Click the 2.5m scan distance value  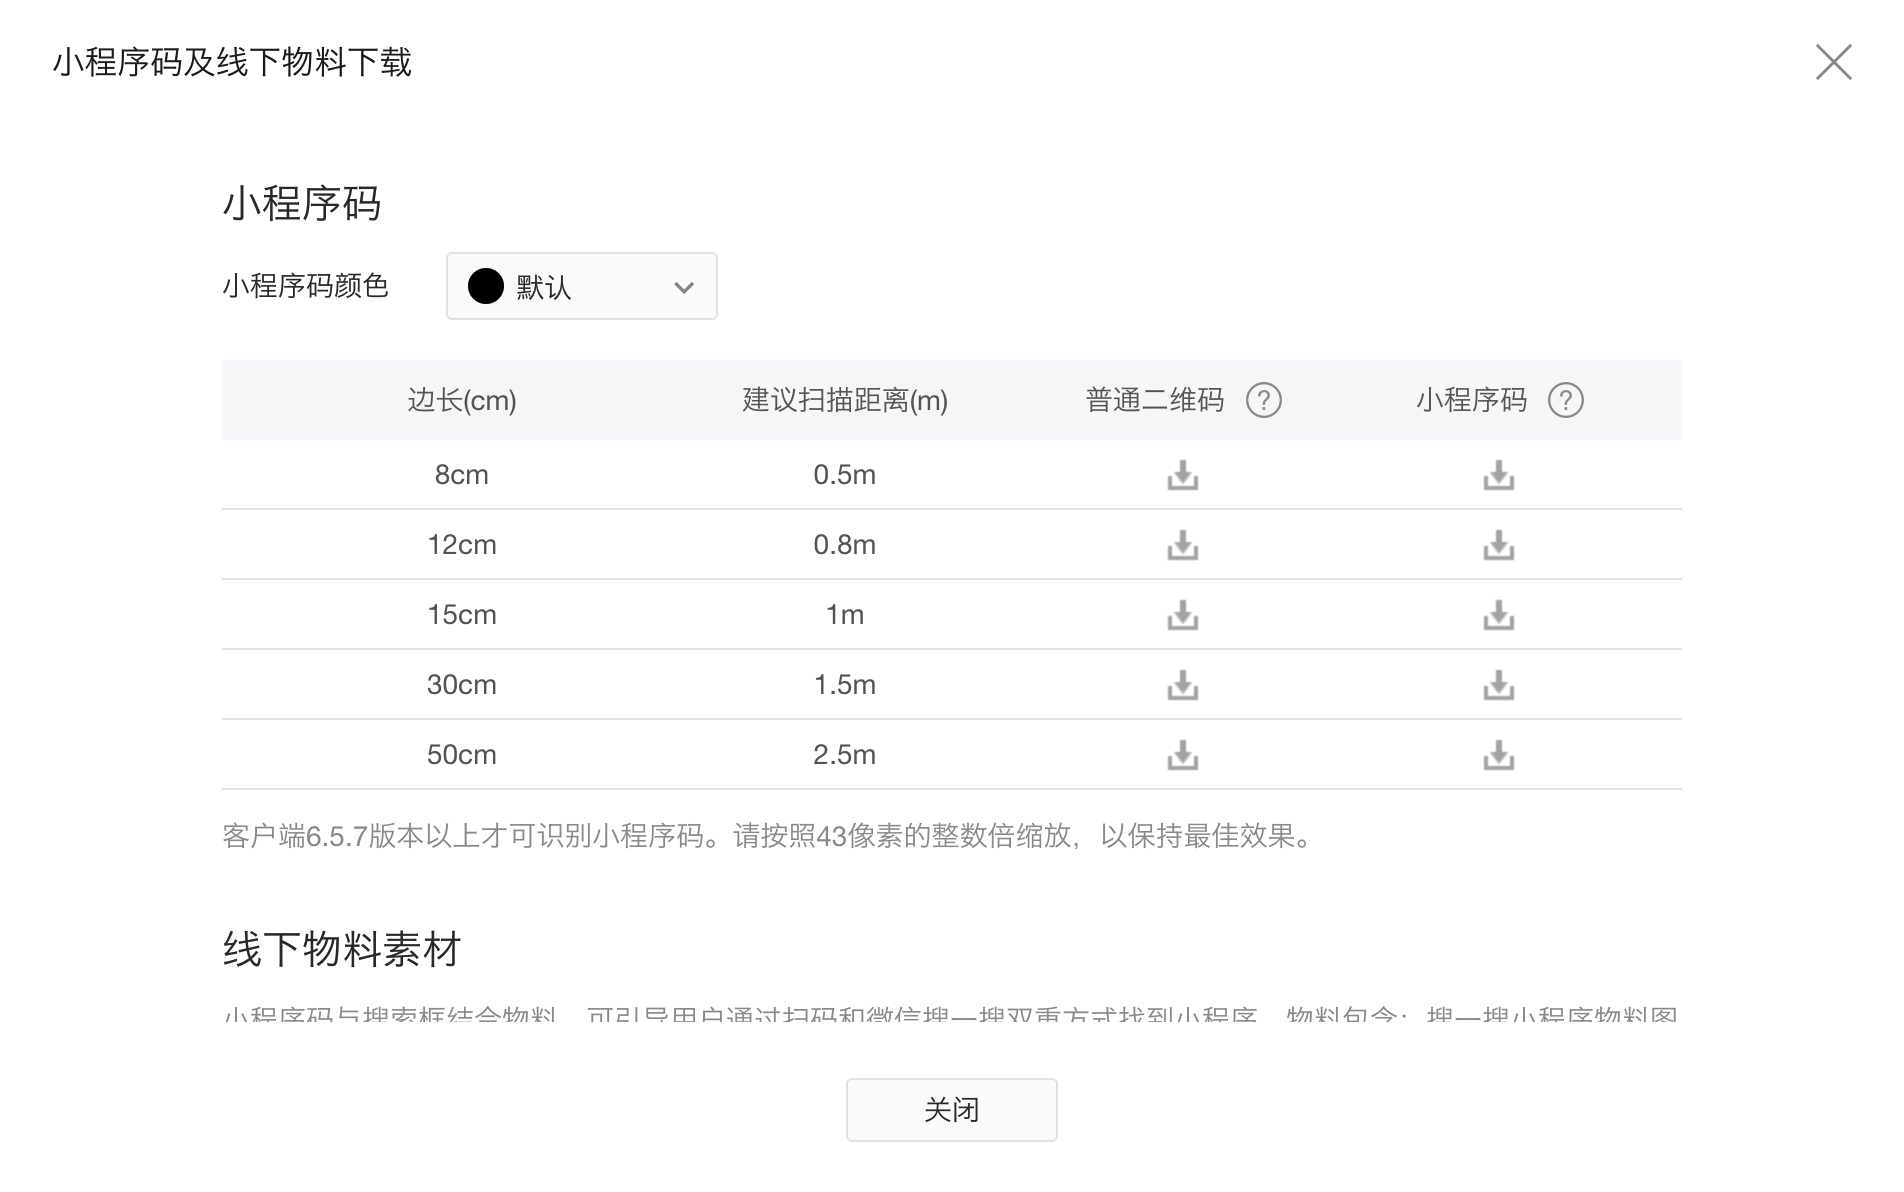[845, 755]
